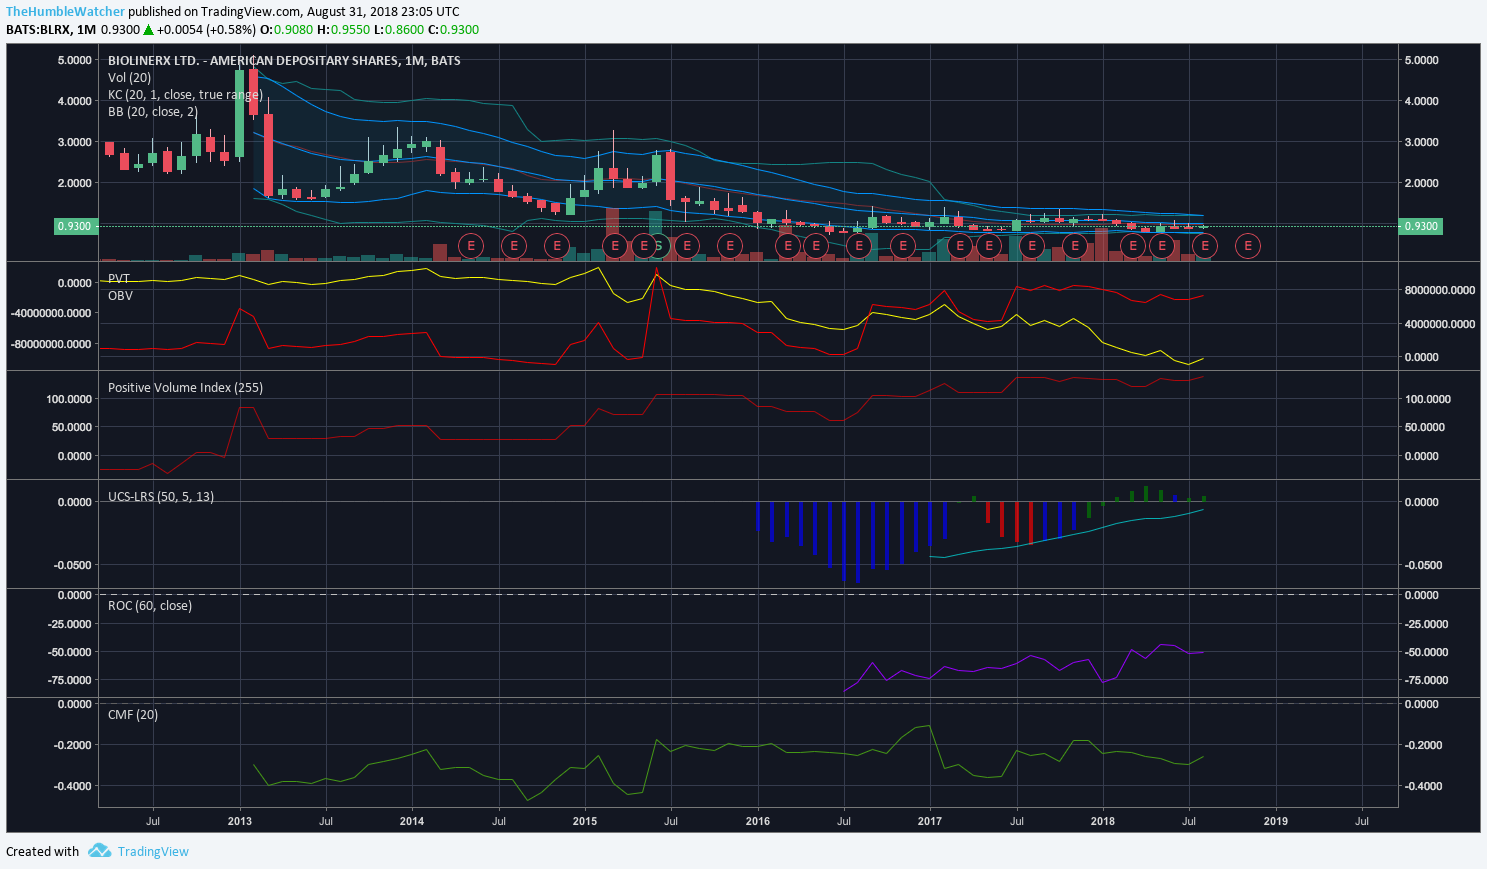The height and width of the screenshot is (869, 1487).
Task: Click the ROC (60, close) label
Action: coord(149,605)
